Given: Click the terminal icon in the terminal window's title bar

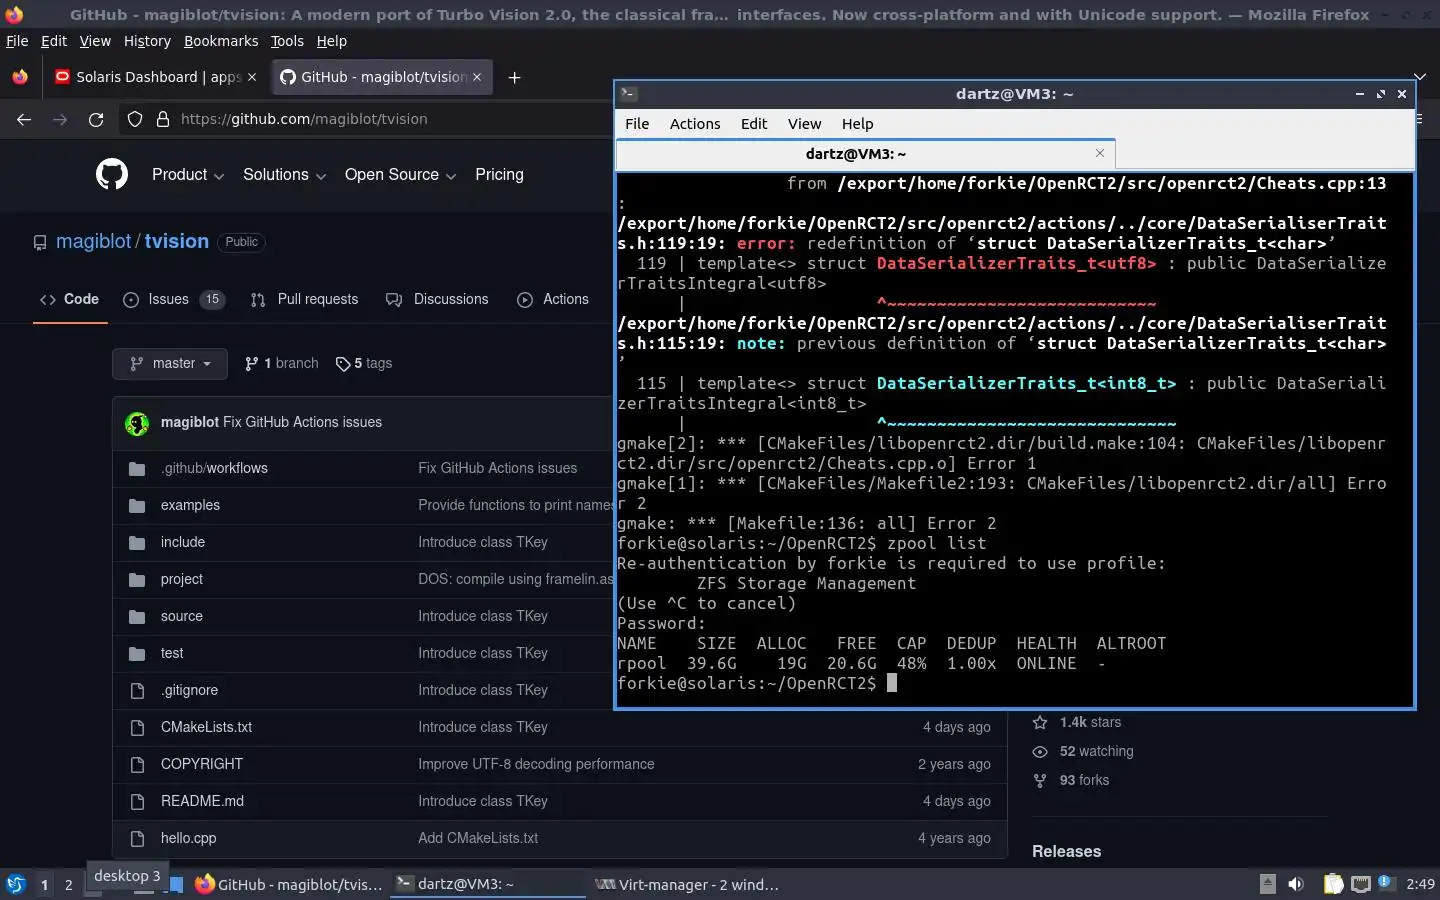Looking at the screenshot, I should (629, 94).
